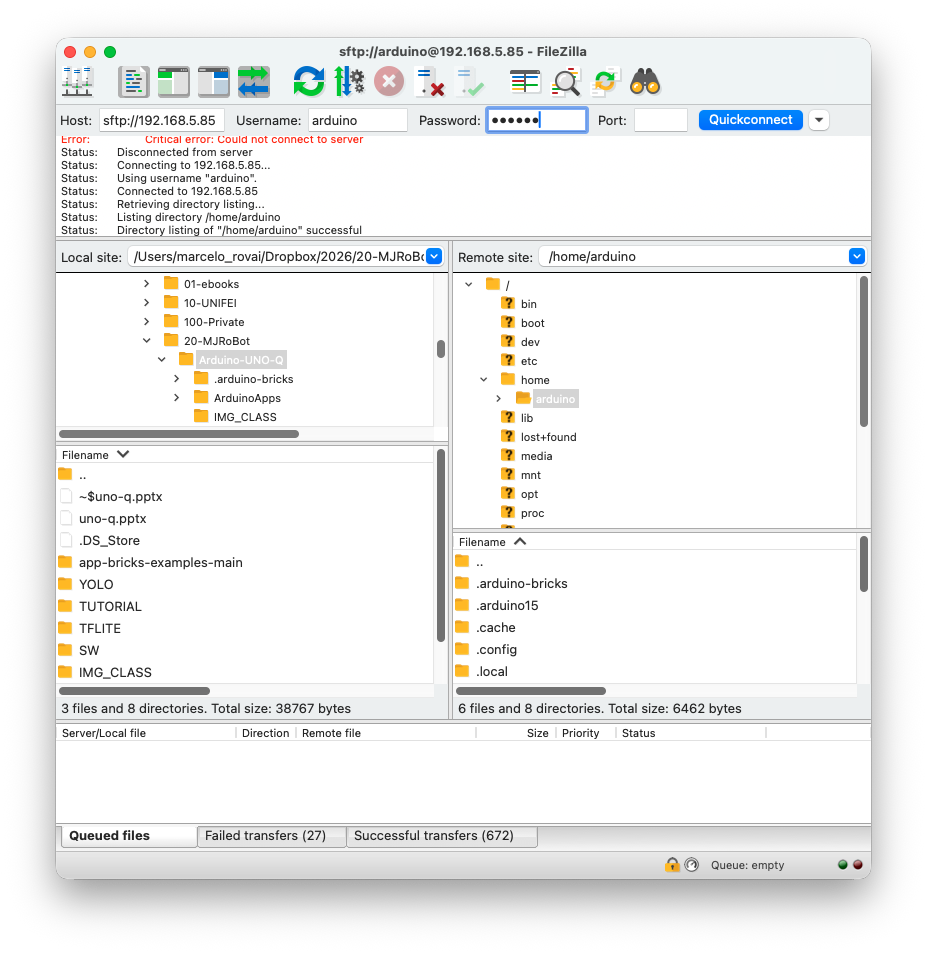Open the directory listing filters dialog
The height and width of the screenshot is (953, 927).
525,81
